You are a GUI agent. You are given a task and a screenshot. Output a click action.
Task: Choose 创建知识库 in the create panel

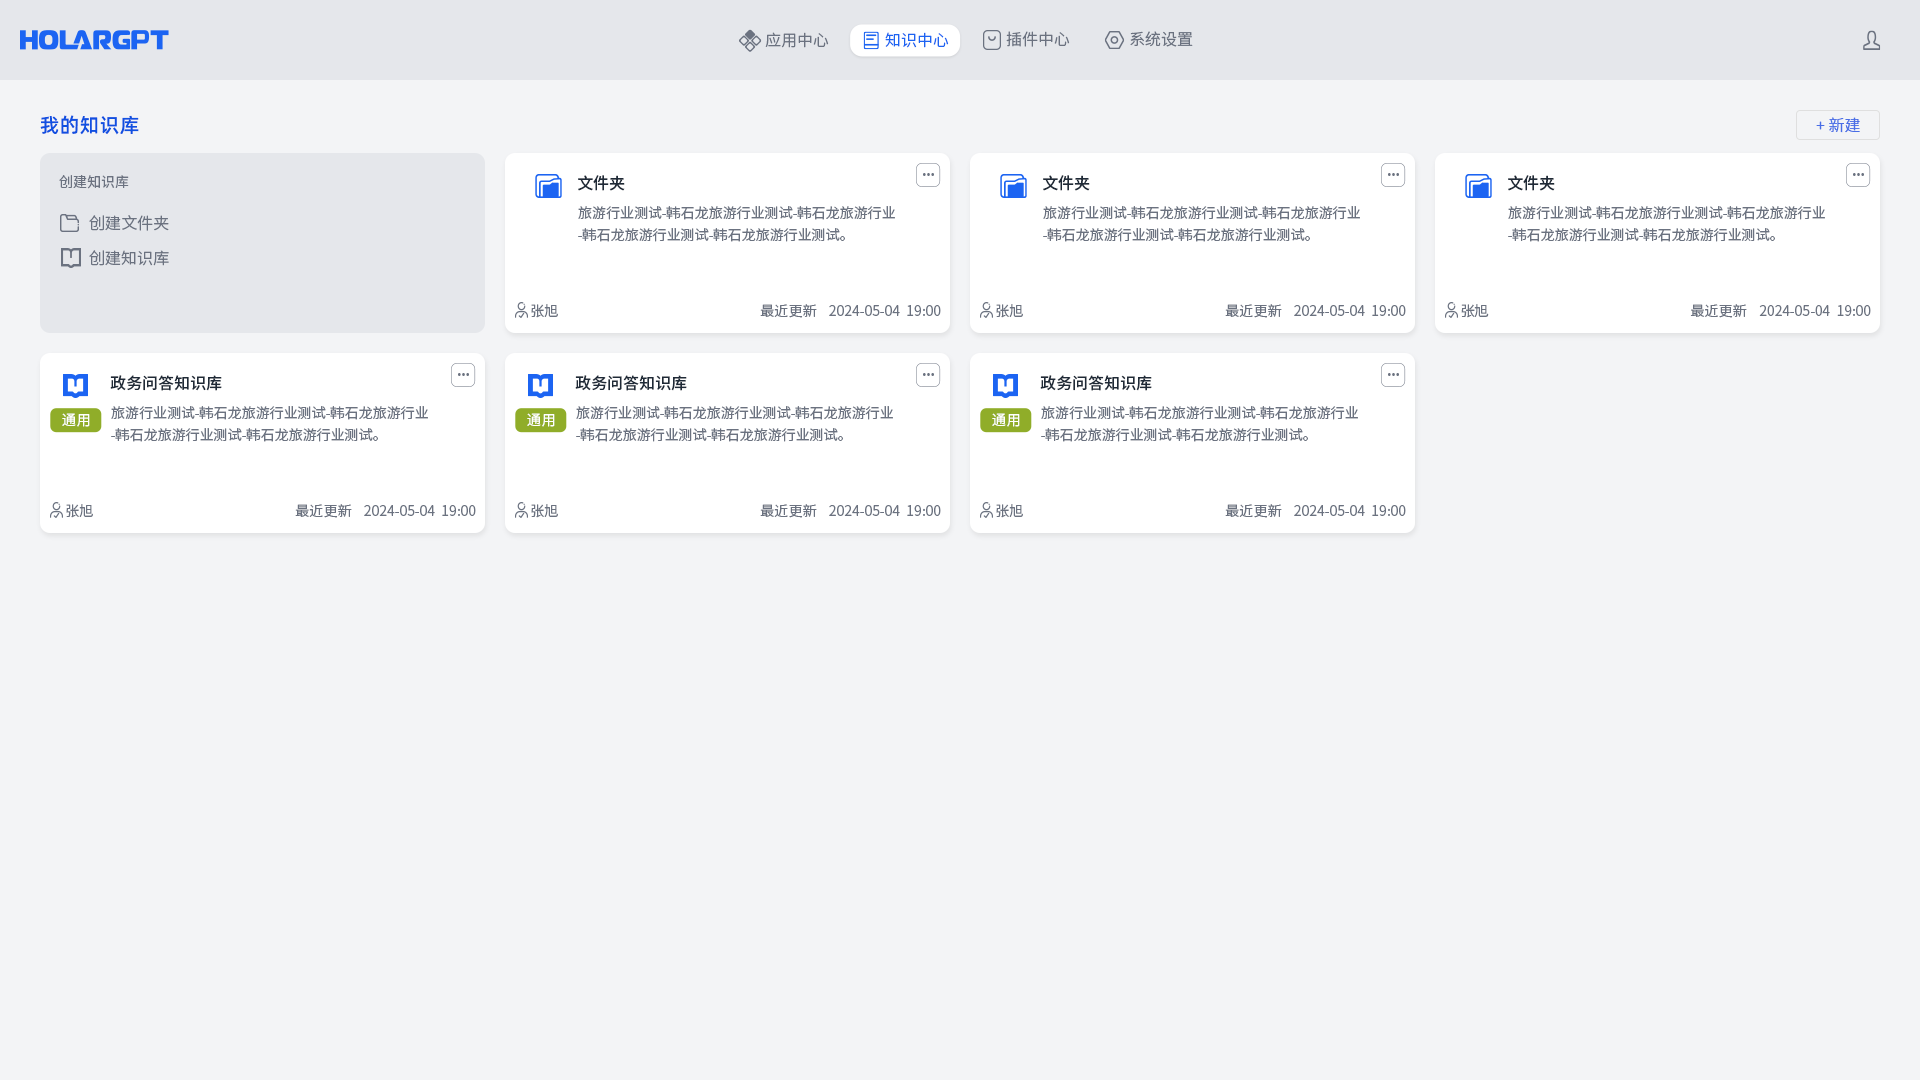click(114, 258)
